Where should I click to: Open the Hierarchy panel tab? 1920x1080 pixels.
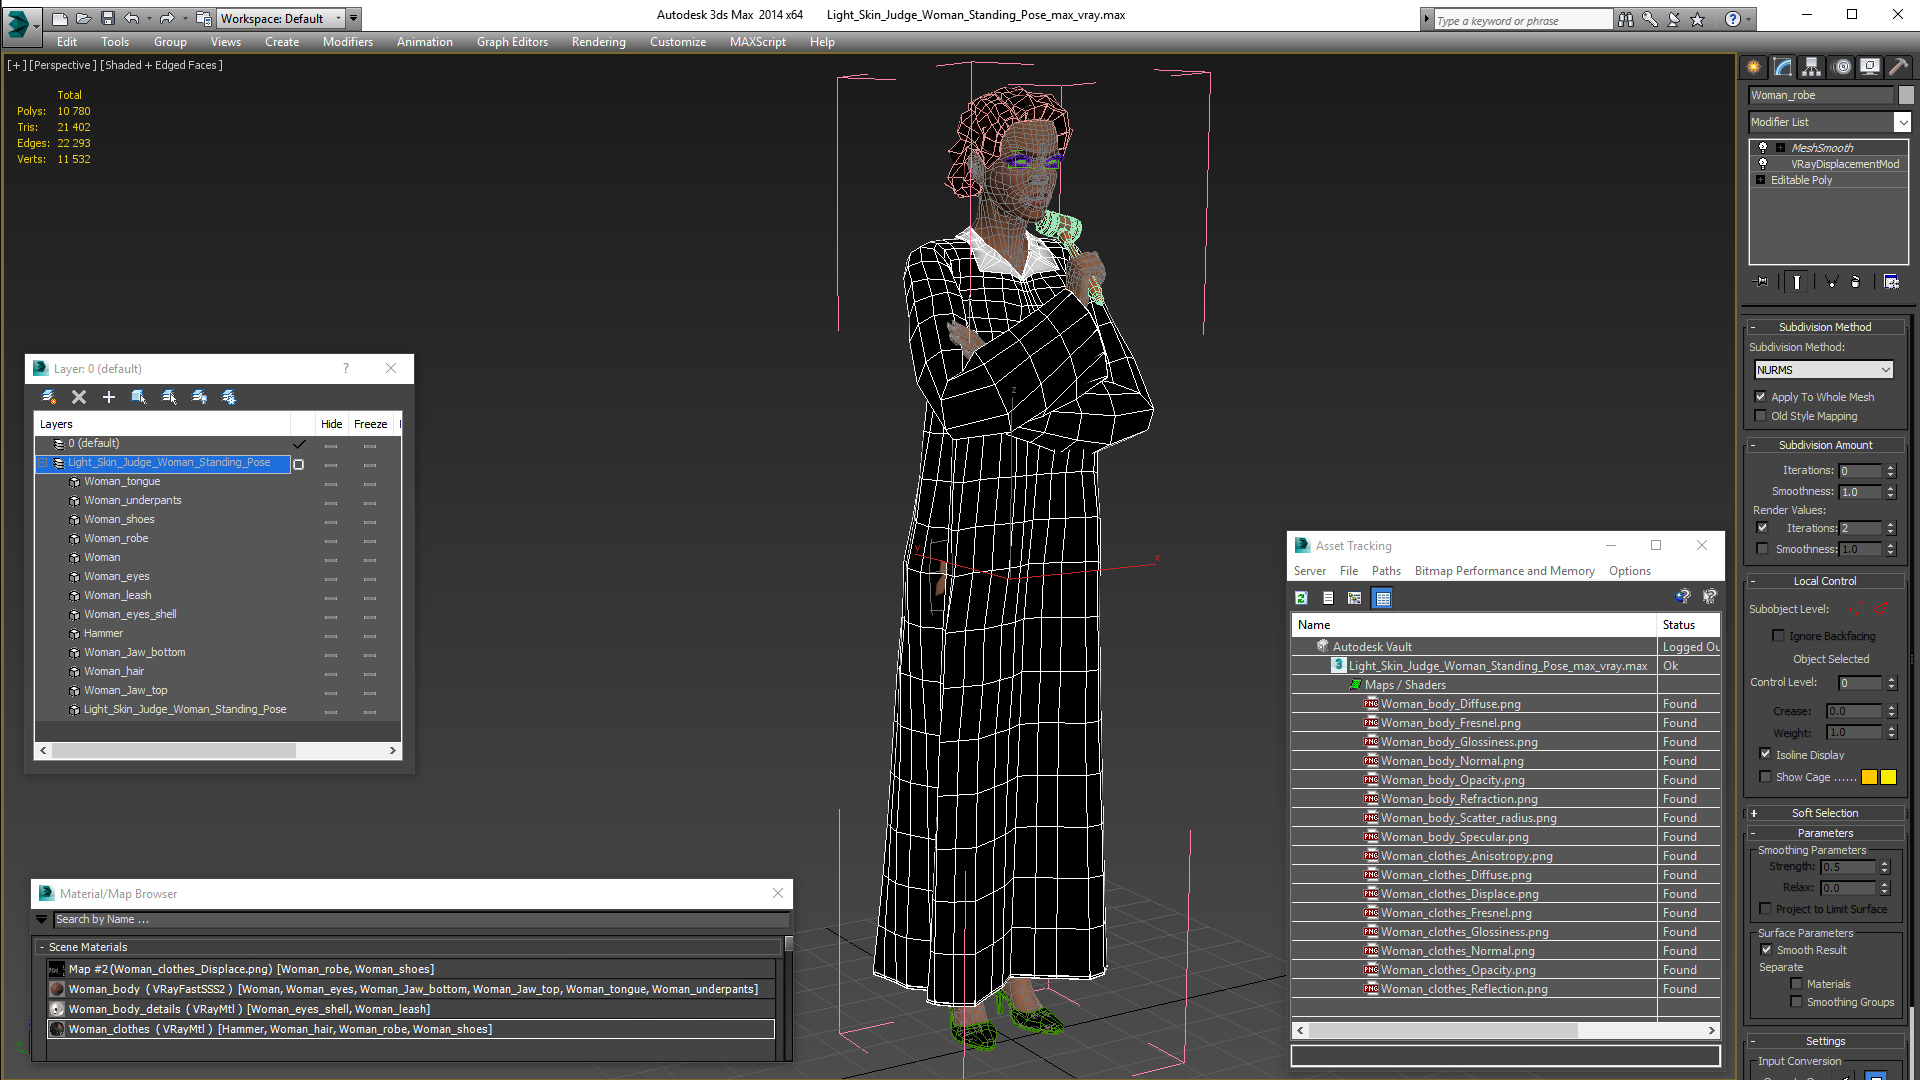click(x=1812, y=67)
